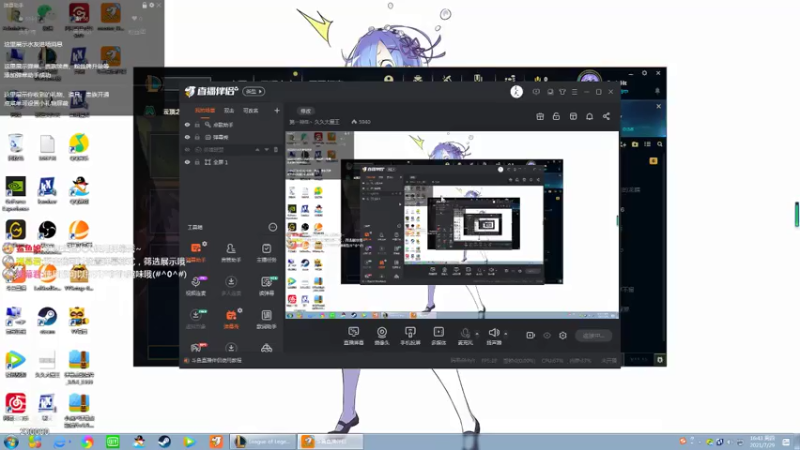Hide the 全屏 1 layer

(187, 162)
